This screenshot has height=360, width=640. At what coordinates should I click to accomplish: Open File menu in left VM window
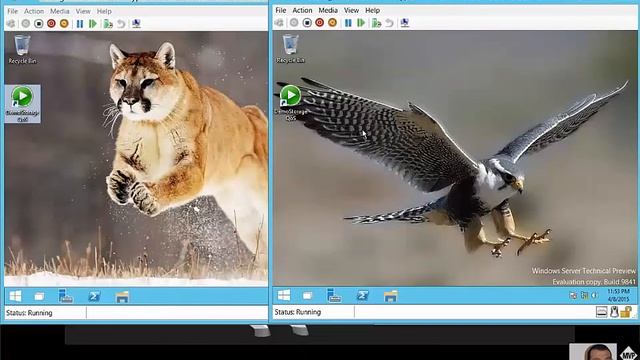[x=13, y=11]
